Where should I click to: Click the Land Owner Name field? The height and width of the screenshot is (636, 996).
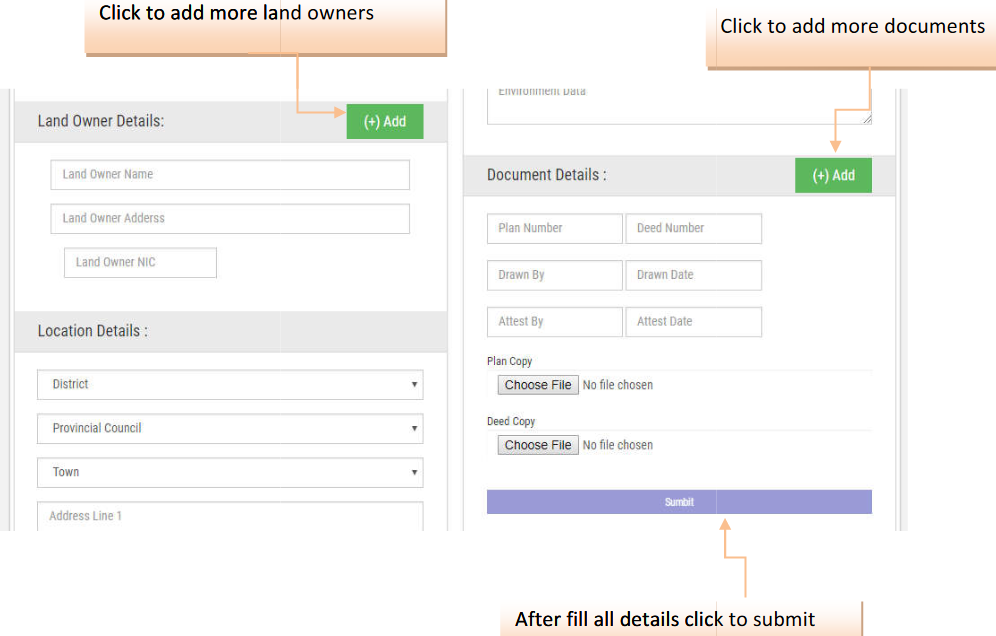pos(230,174)
